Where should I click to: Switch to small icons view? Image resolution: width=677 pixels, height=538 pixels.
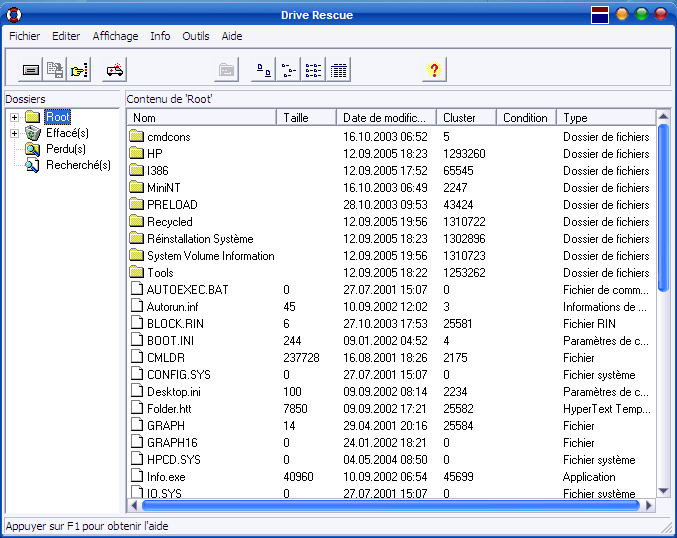pyautogui.click(x=288, y=70)
